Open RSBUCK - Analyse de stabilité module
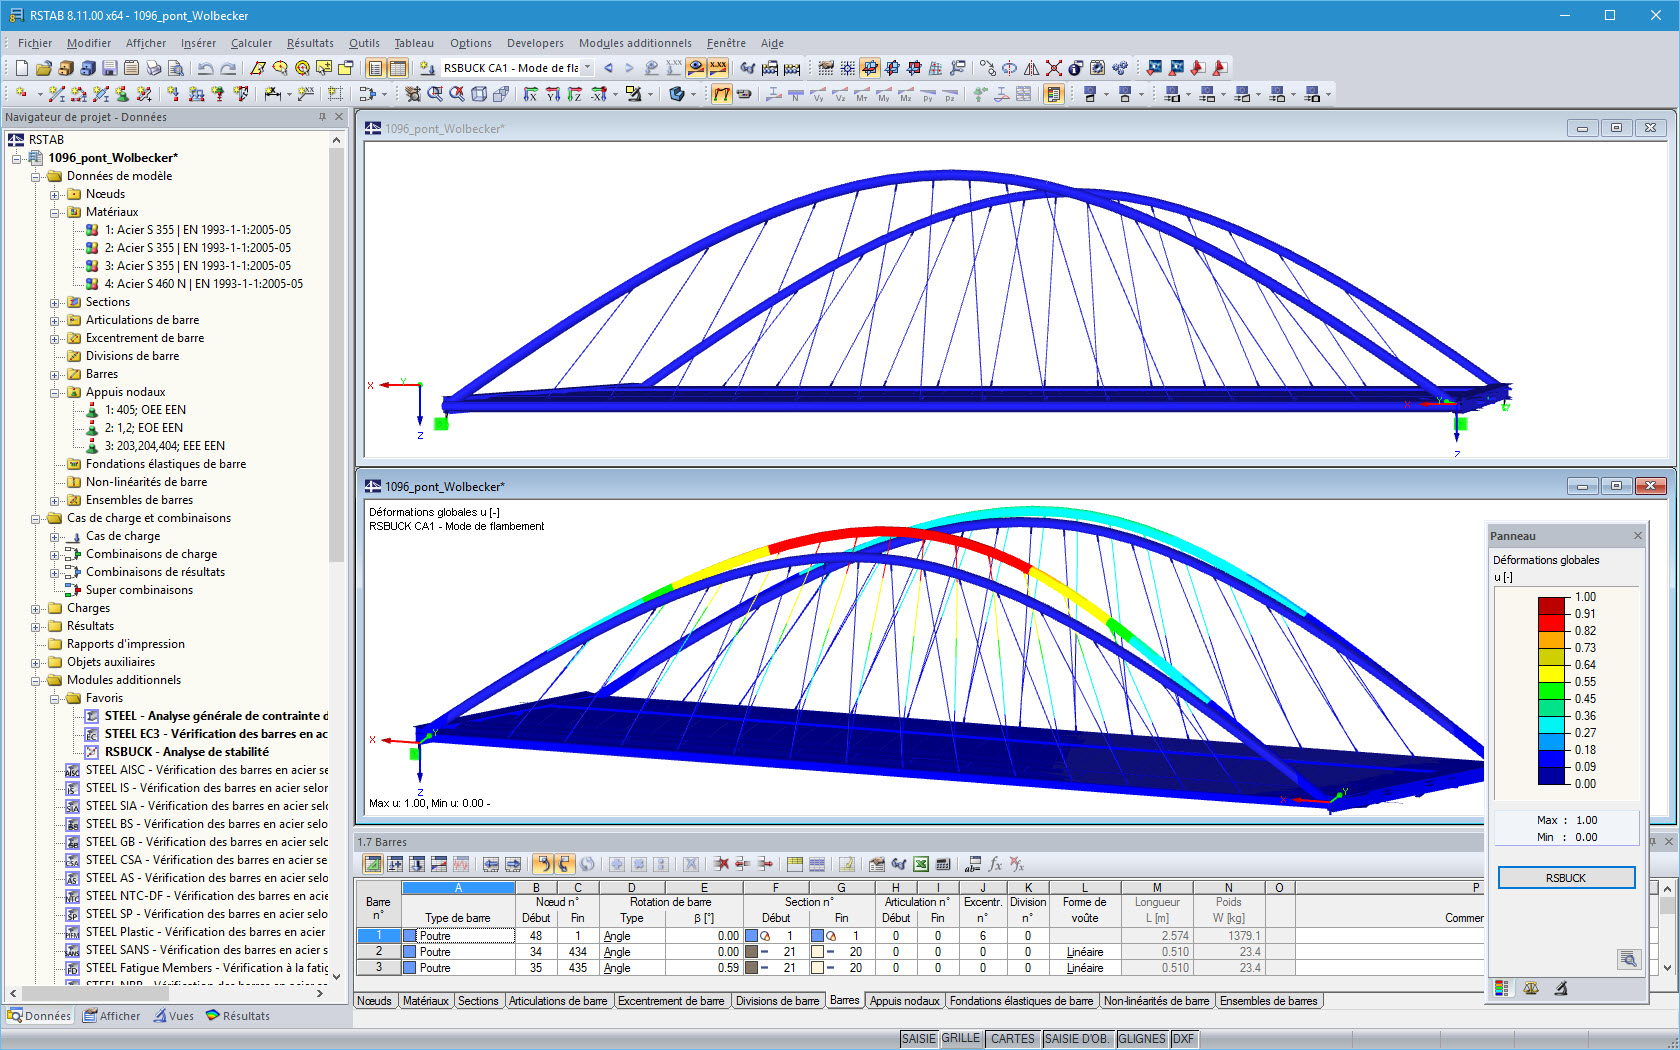This screenshot has height=1050, width=1680. coord(186,752)
